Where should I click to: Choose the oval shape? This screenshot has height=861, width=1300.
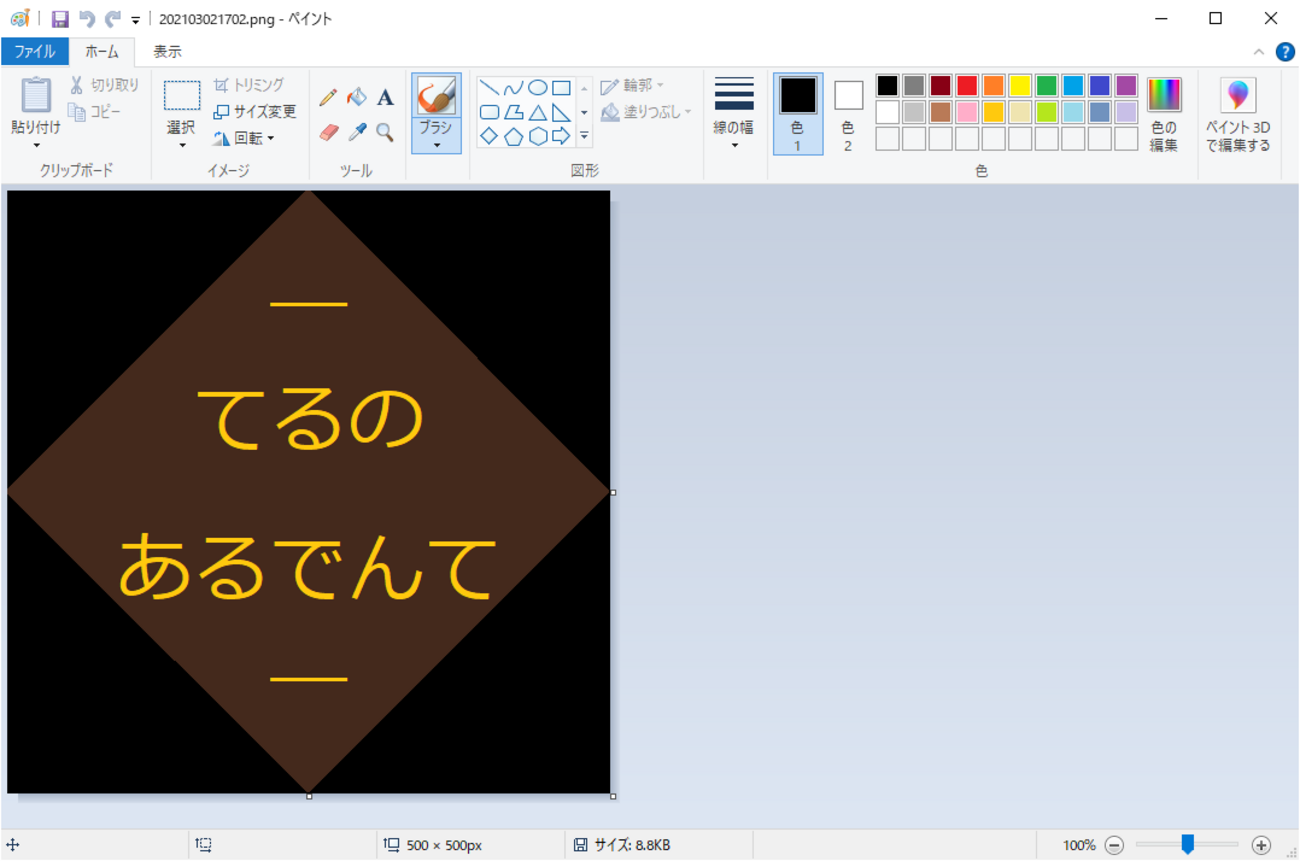tap(537, 88)
